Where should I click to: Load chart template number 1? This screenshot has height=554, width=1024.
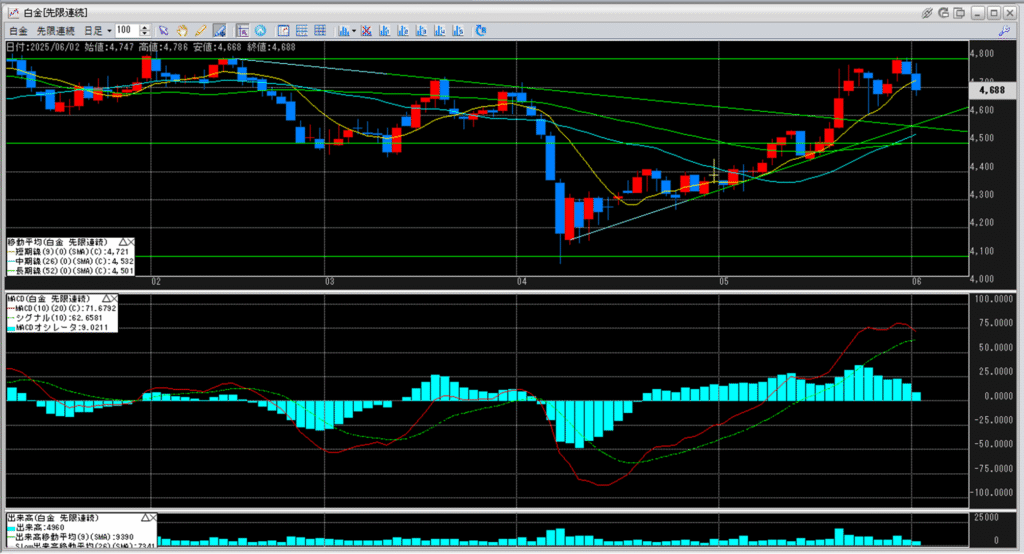(x=385, y=31)
